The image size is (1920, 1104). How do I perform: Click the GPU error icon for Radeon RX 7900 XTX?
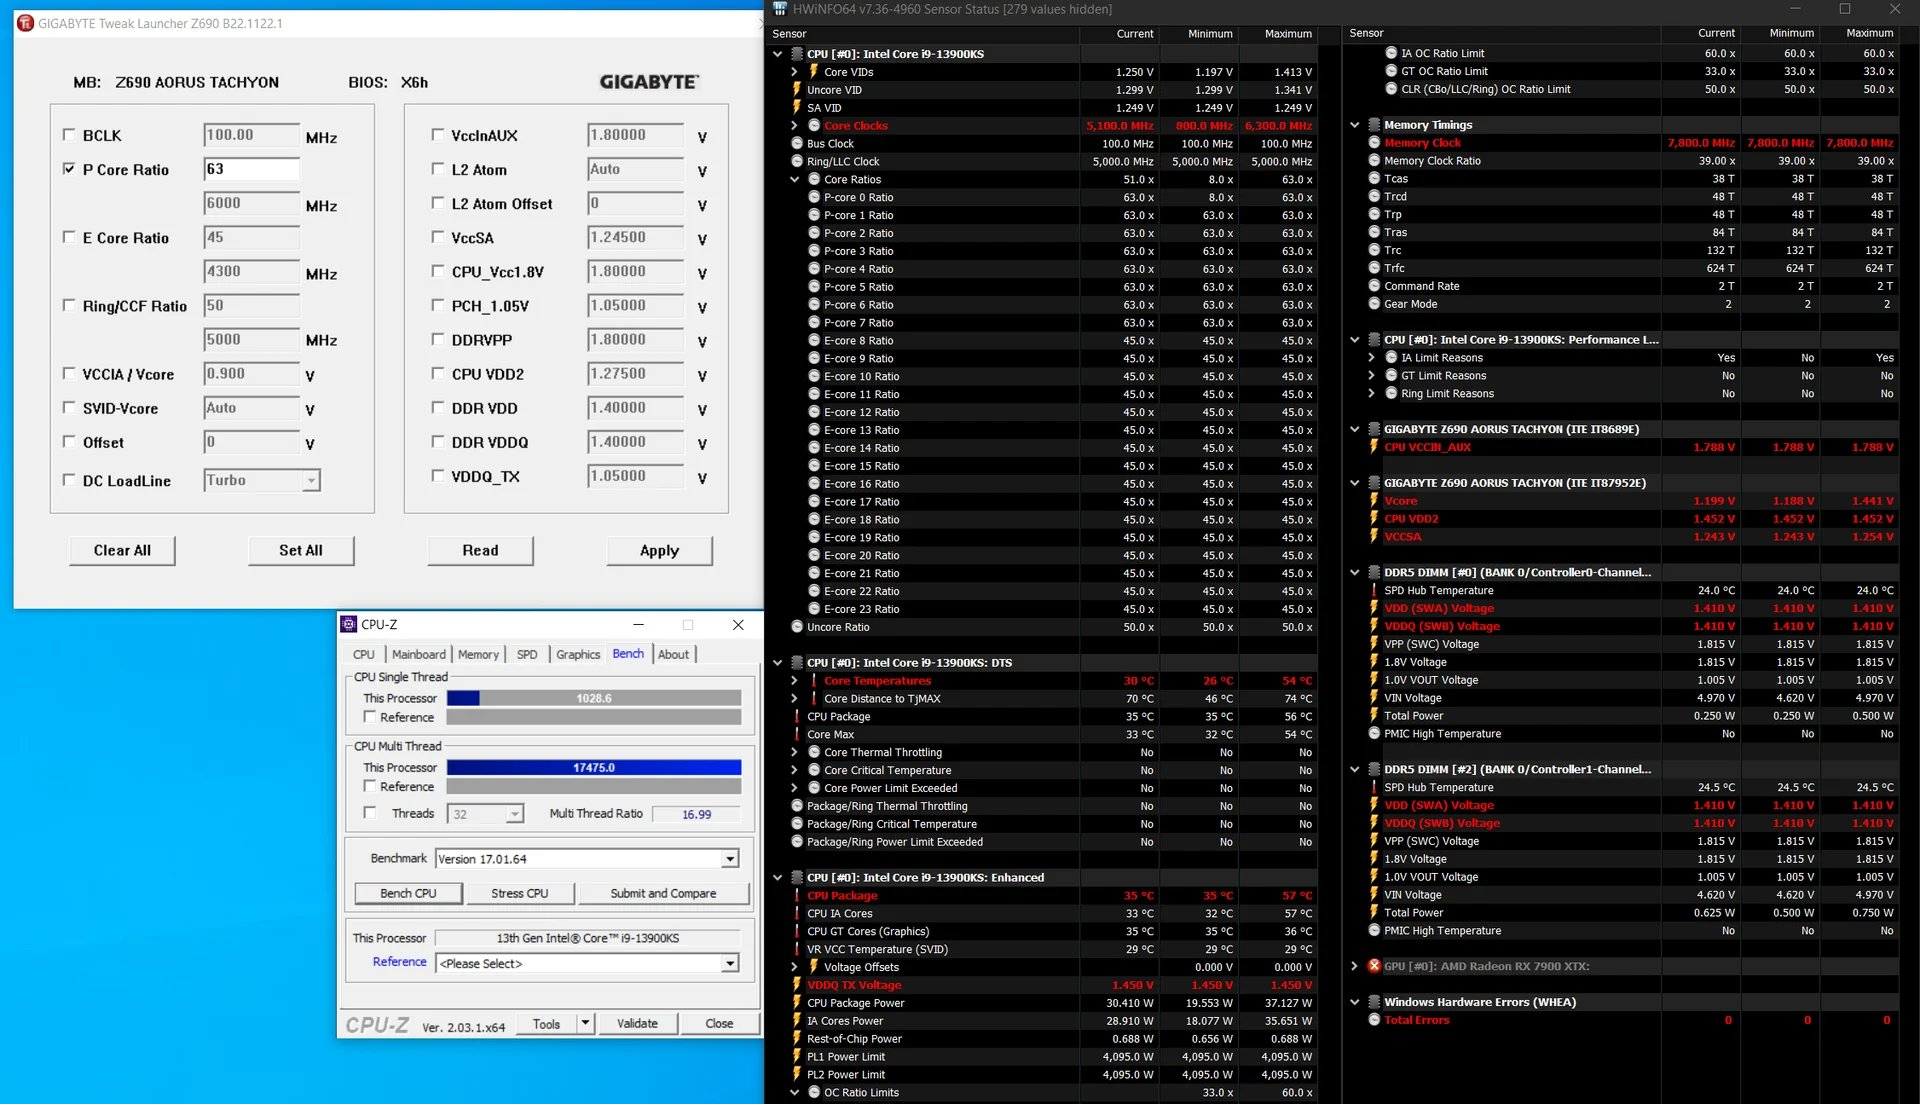(1374, 966)
